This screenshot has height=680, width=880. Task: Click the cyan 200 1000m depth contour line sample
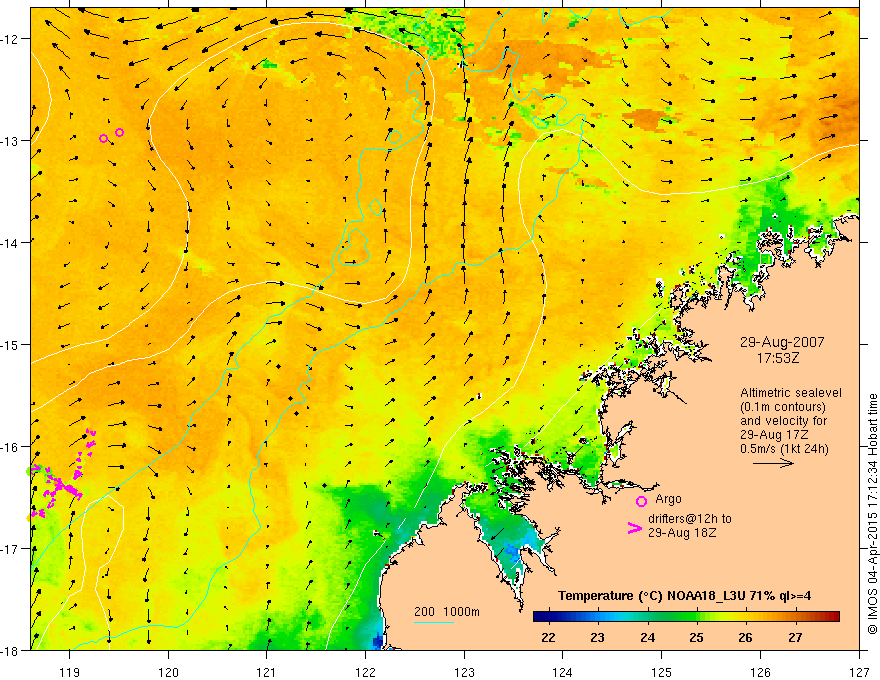434,623
